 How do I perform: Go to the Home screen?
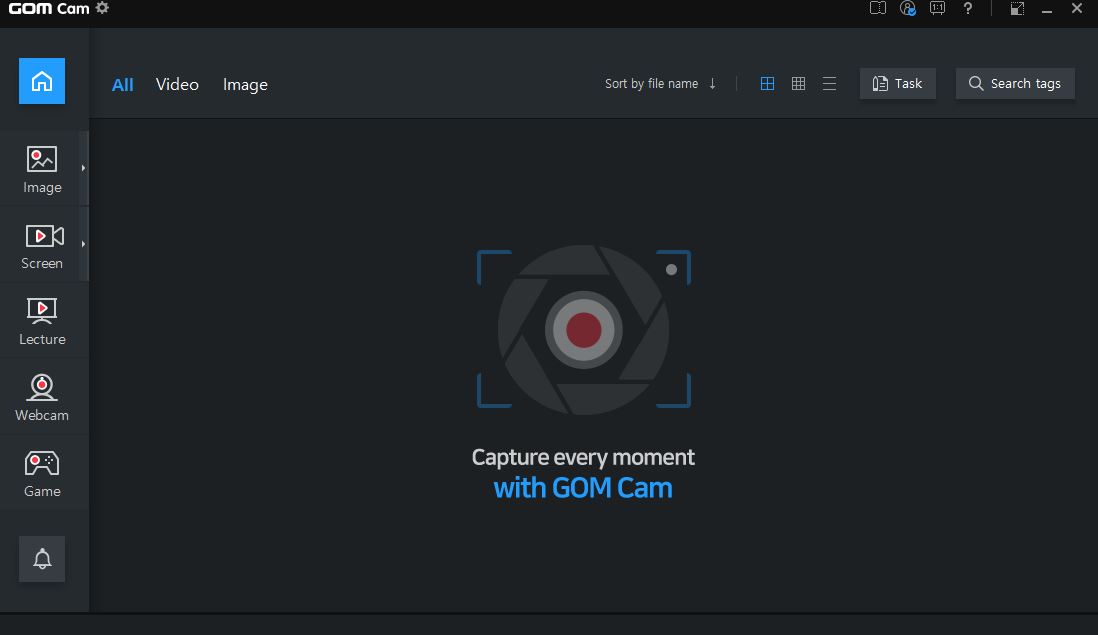(42, 81)
